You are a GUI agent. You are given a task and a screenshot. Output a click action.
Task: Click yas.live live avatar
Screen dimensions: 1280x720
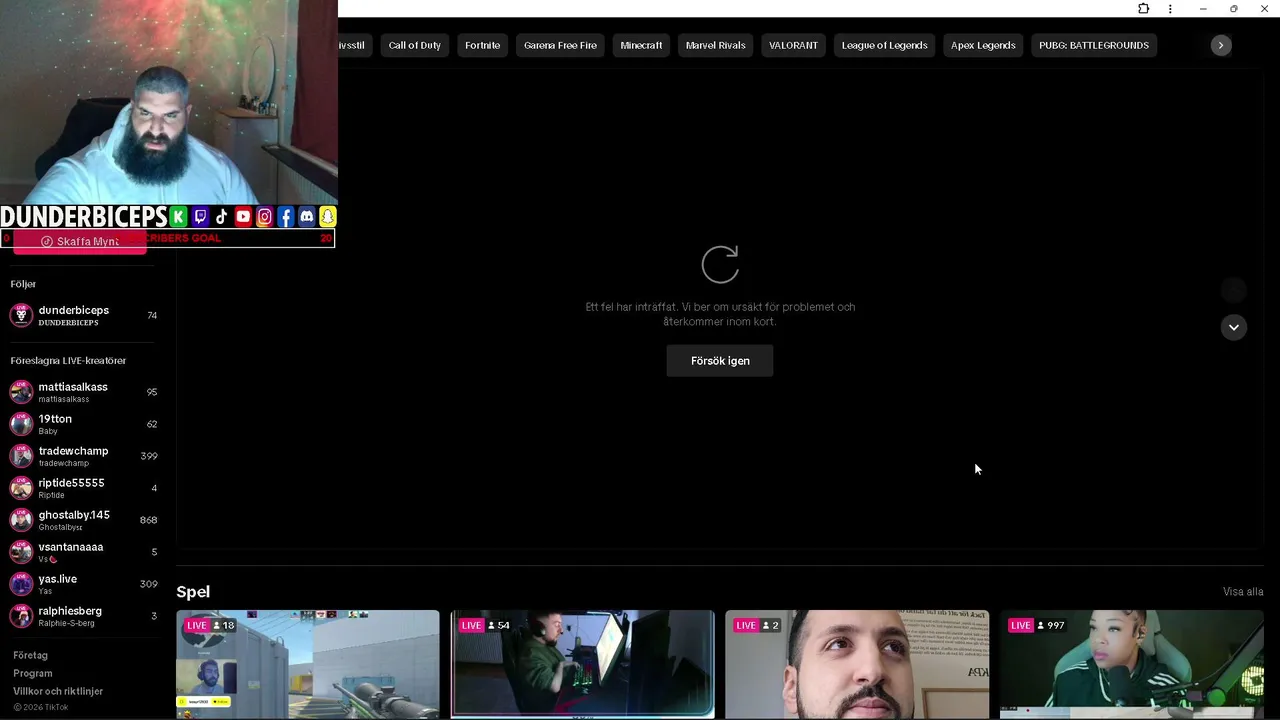click(x=21, y=584)
